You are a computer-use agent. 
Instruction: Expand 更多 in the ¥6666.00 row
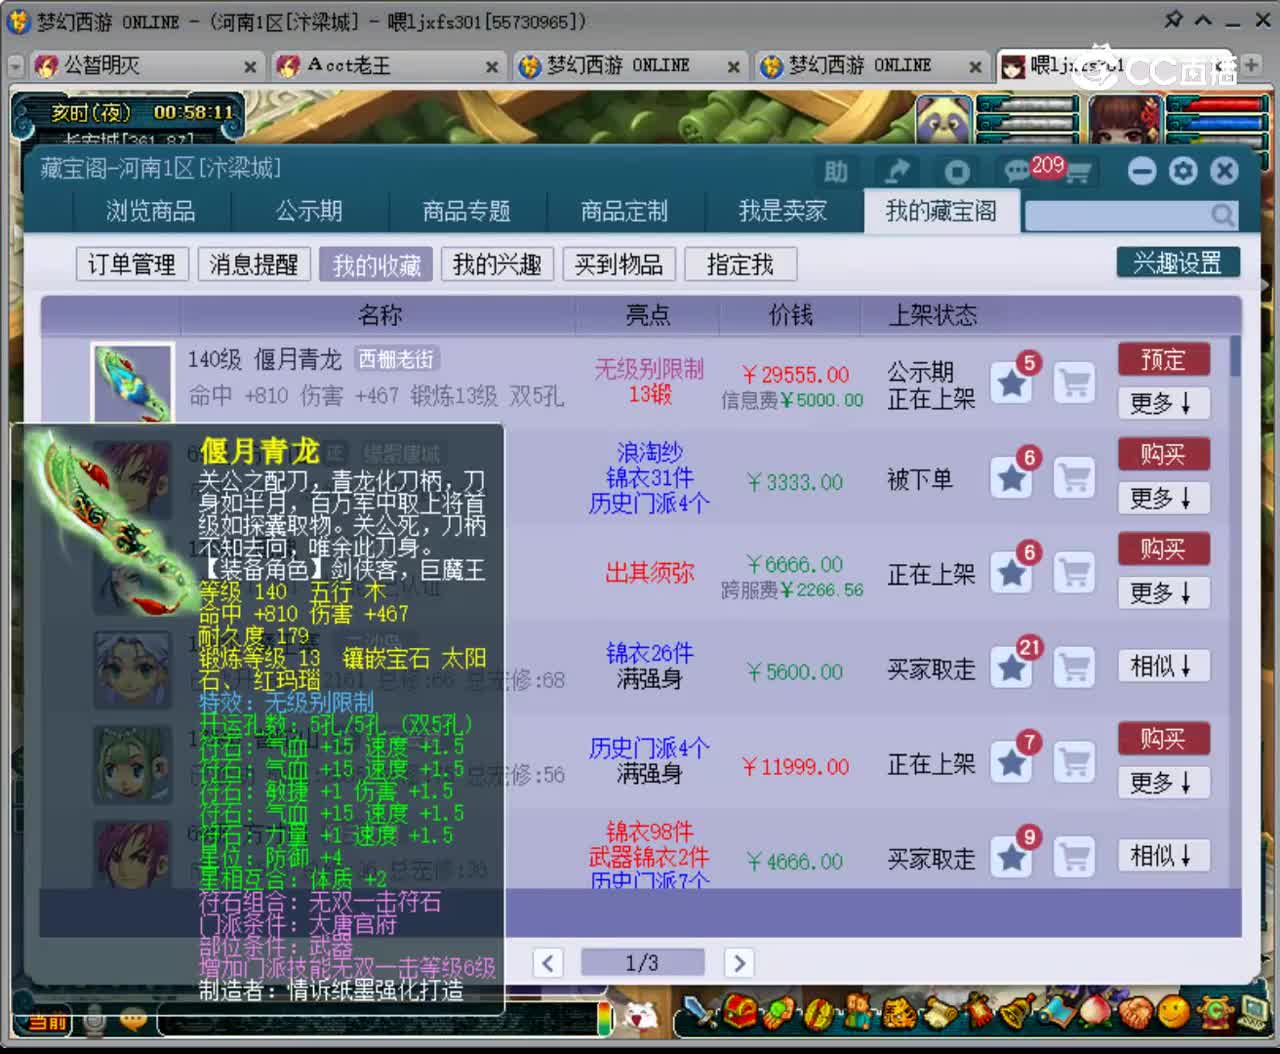[1163, 593]
